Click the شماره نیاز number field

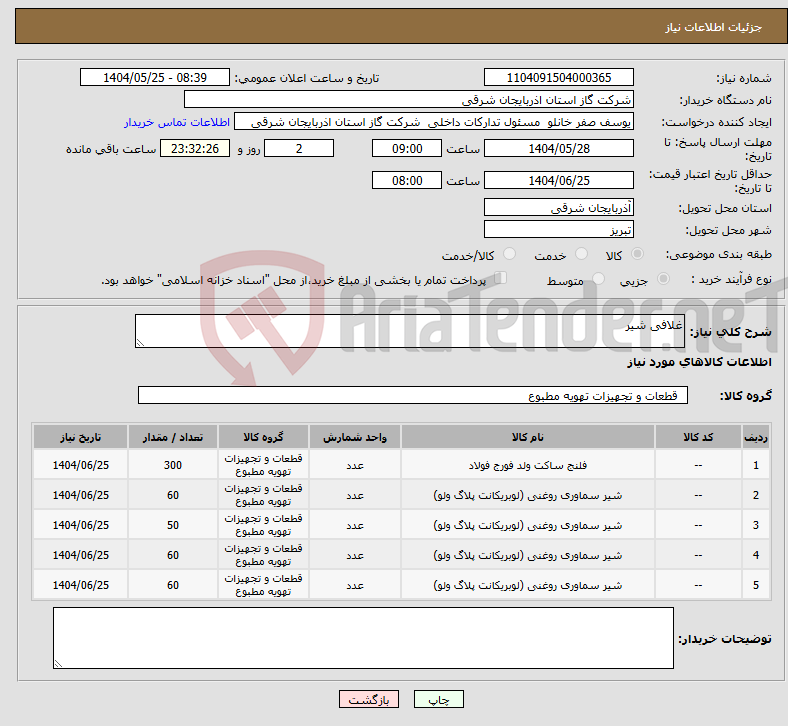[558, 78]
